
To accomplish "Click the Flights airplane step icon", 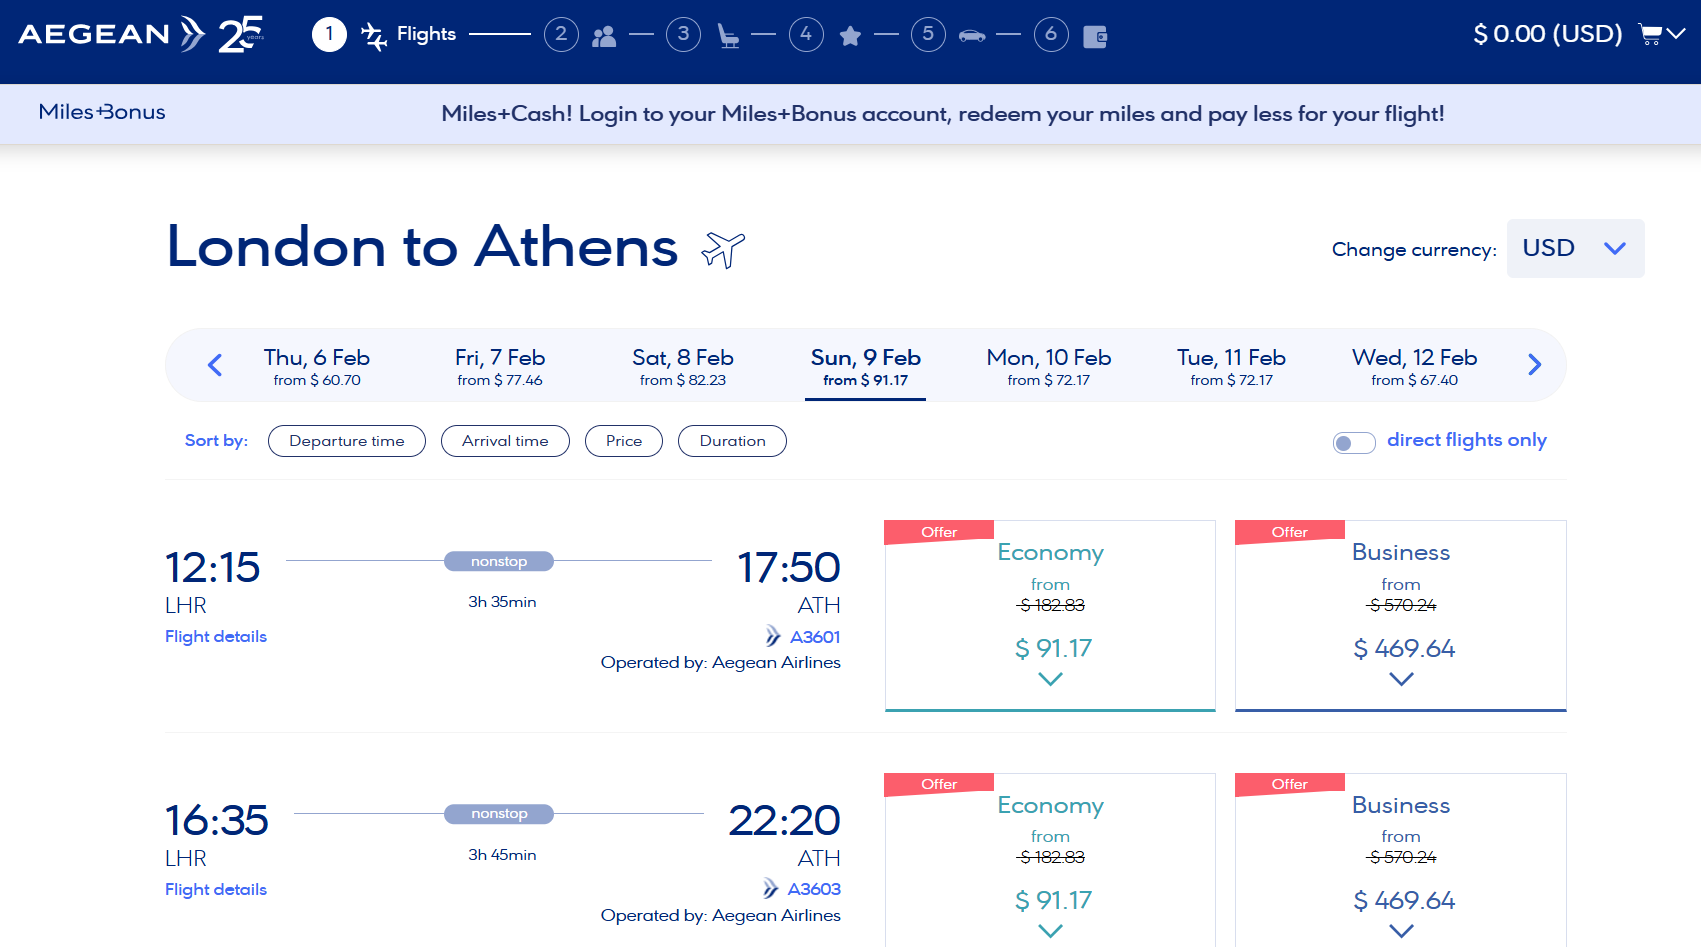I will (374, 36).
